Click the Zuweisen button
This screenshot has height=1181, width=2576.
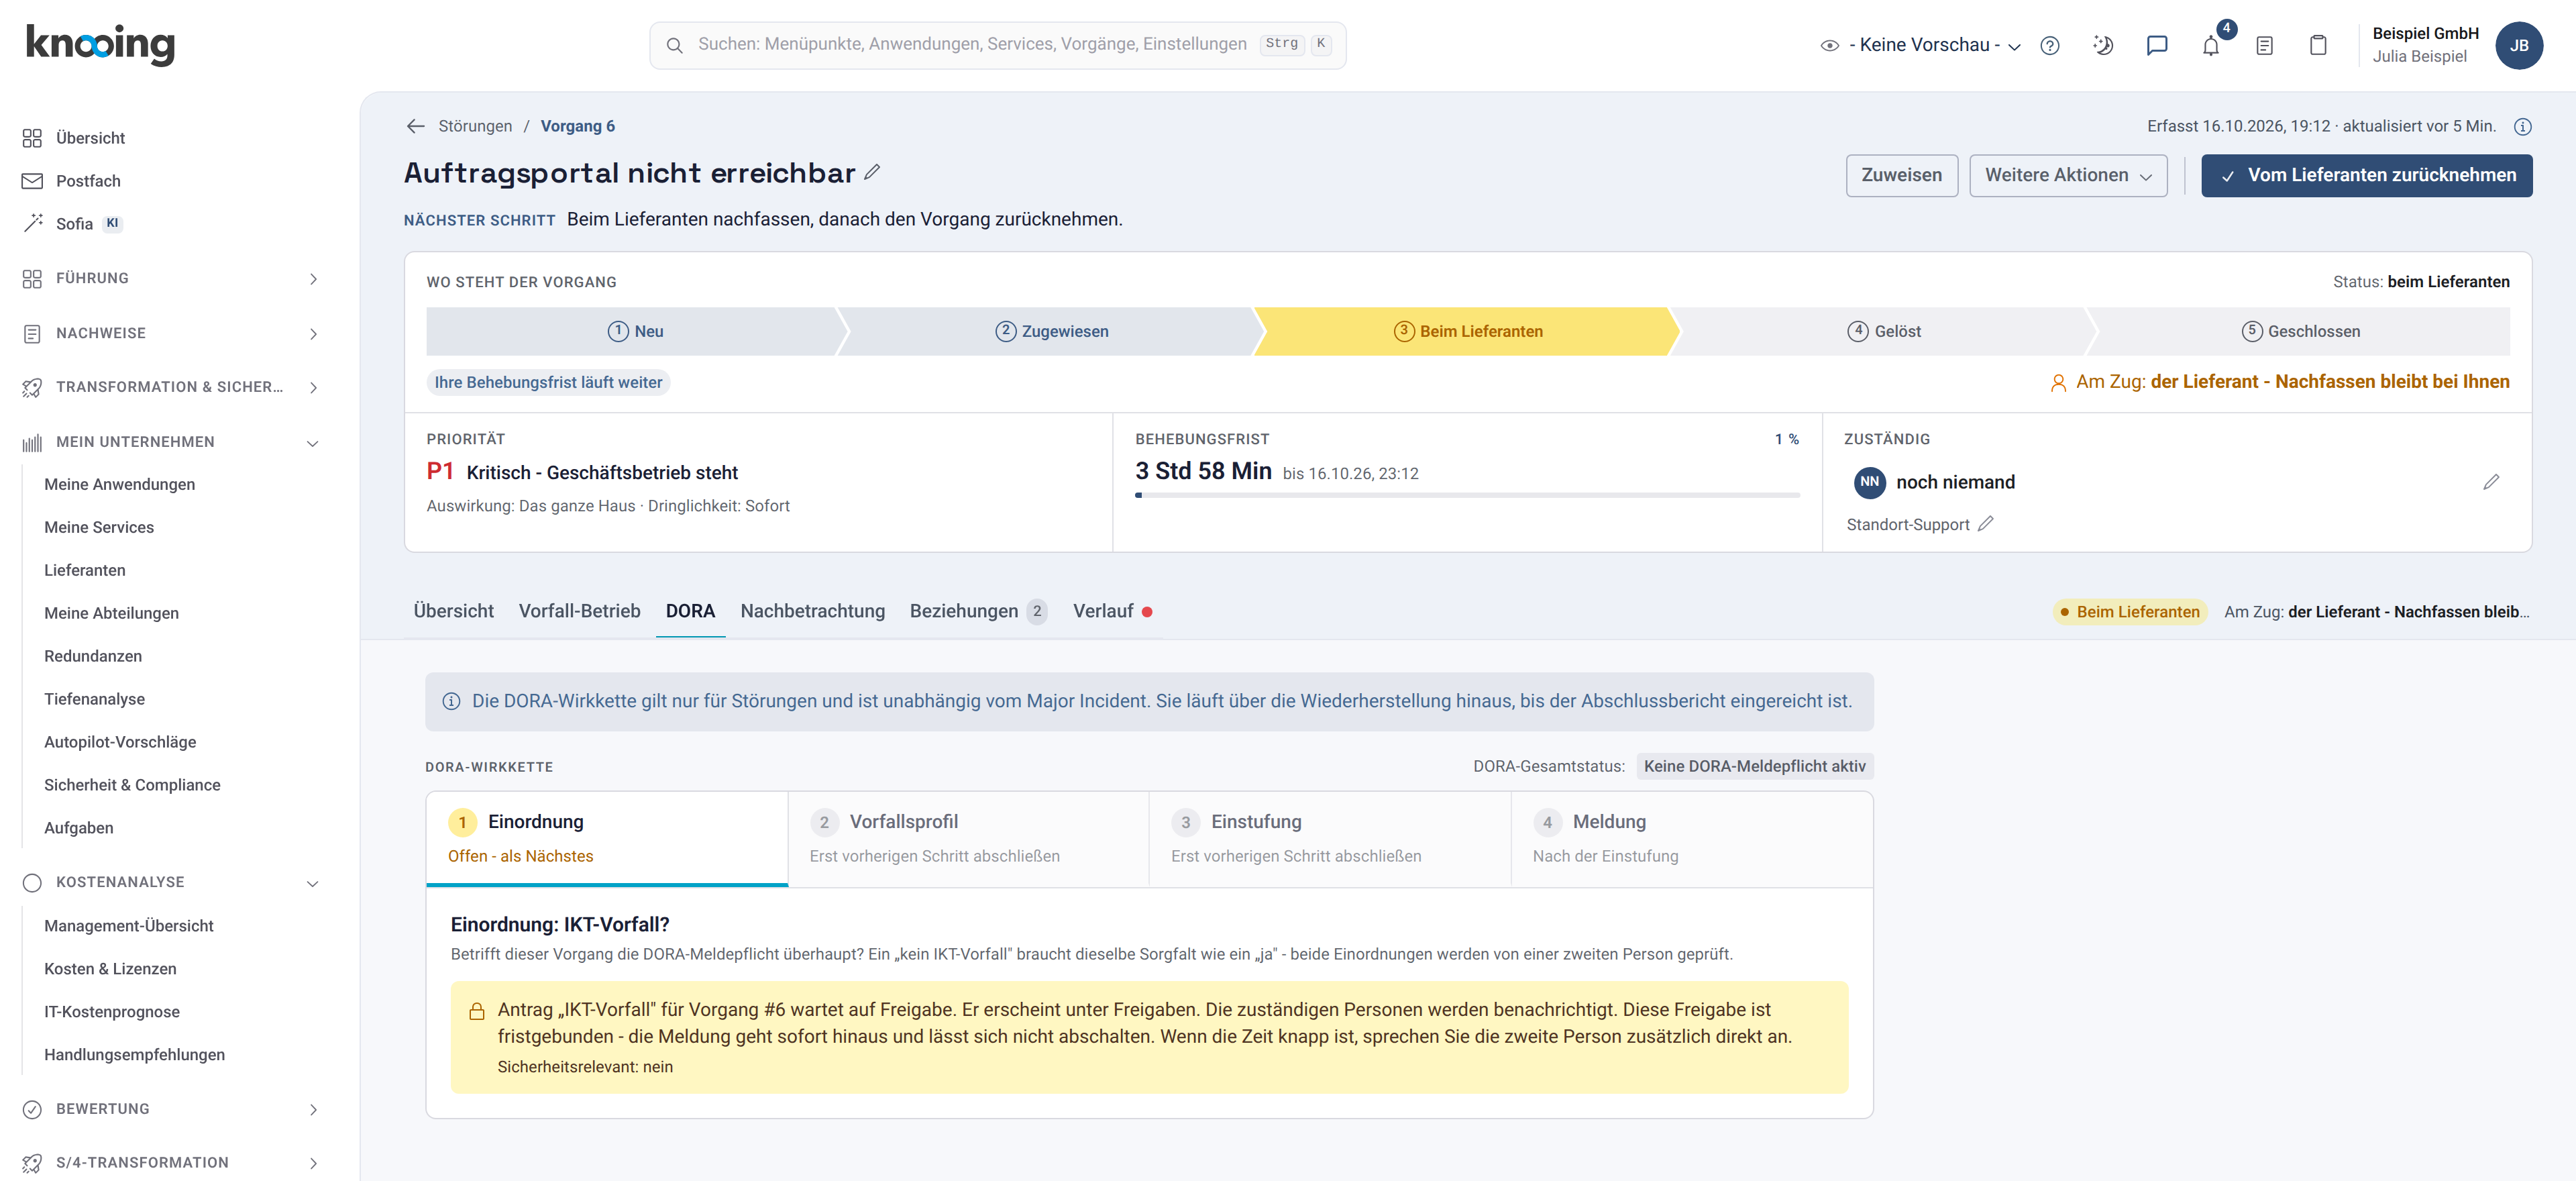click(x=1901, y=175)
